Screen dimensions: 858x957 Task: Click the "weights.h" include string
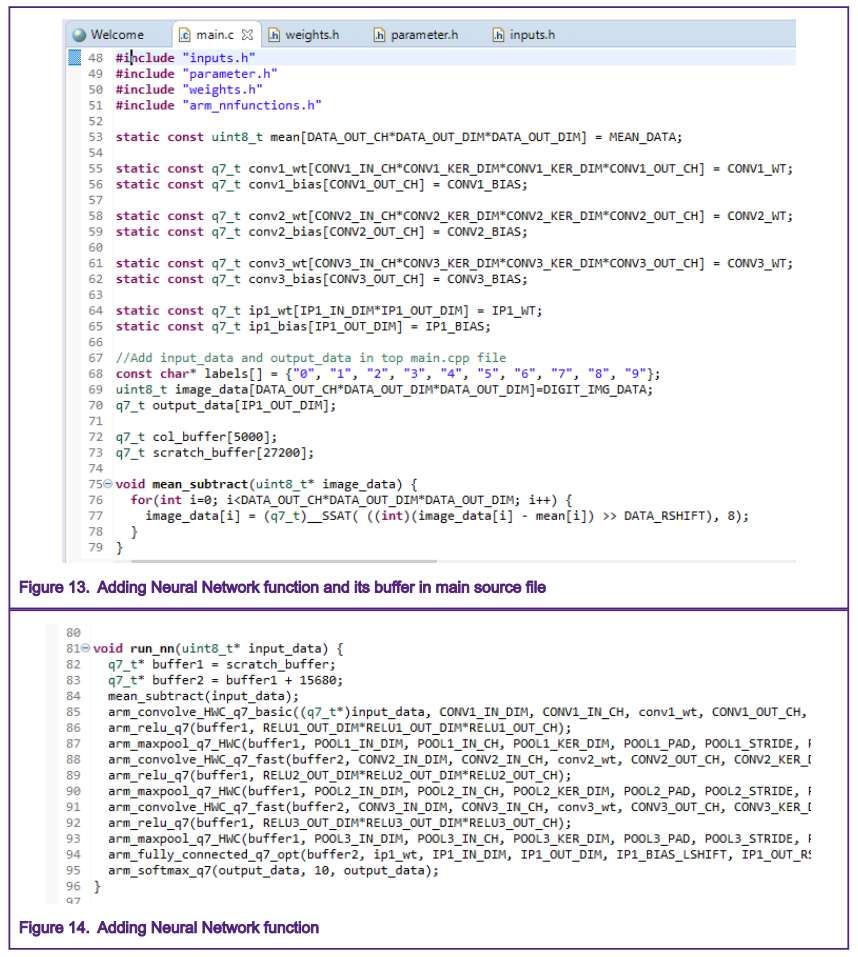[223, 90]
